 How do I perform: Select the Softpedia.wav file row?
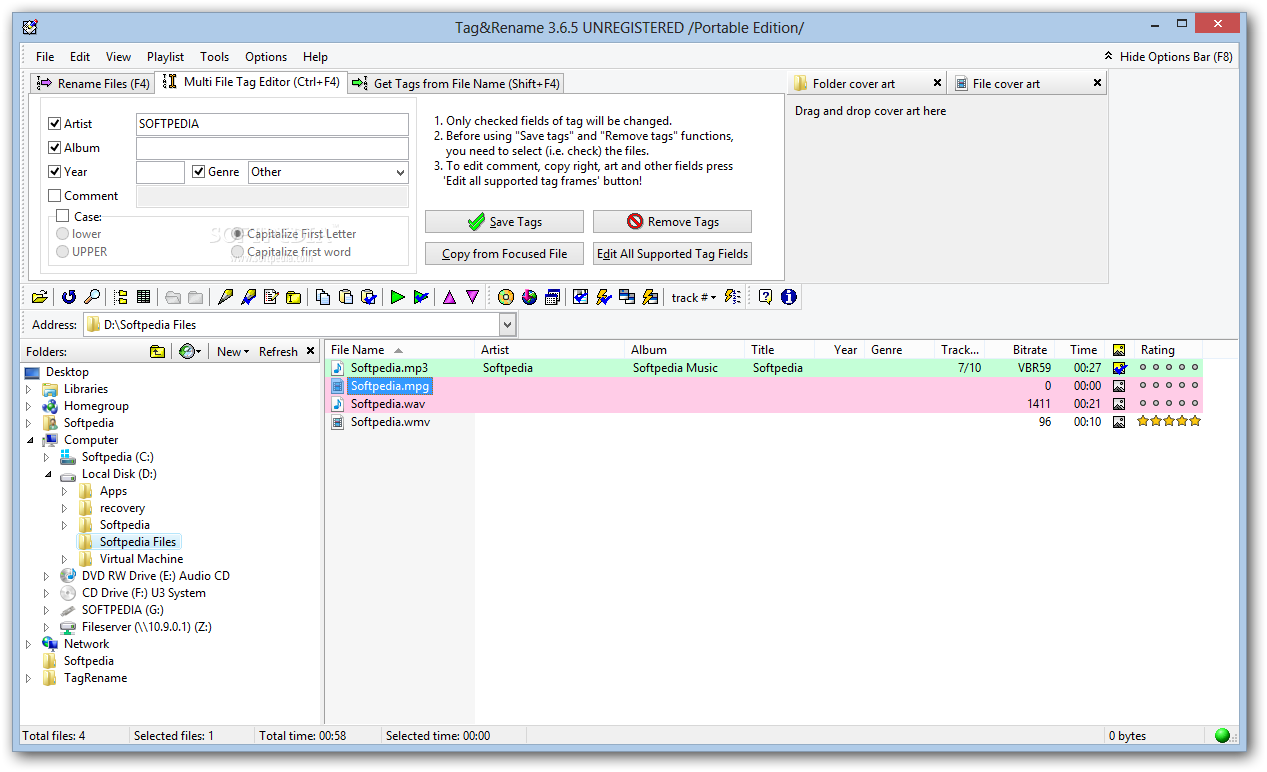tap(765, 404)
